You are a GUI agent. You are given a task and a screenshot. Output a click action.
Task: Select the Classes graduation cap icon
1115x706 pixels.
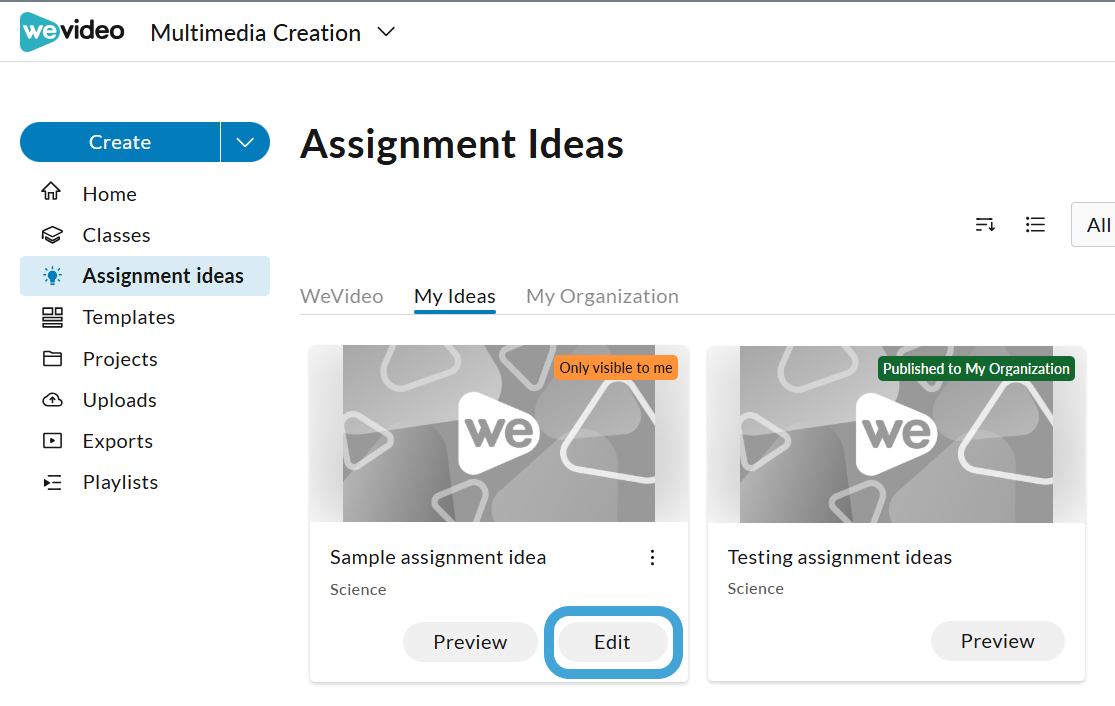52,235
